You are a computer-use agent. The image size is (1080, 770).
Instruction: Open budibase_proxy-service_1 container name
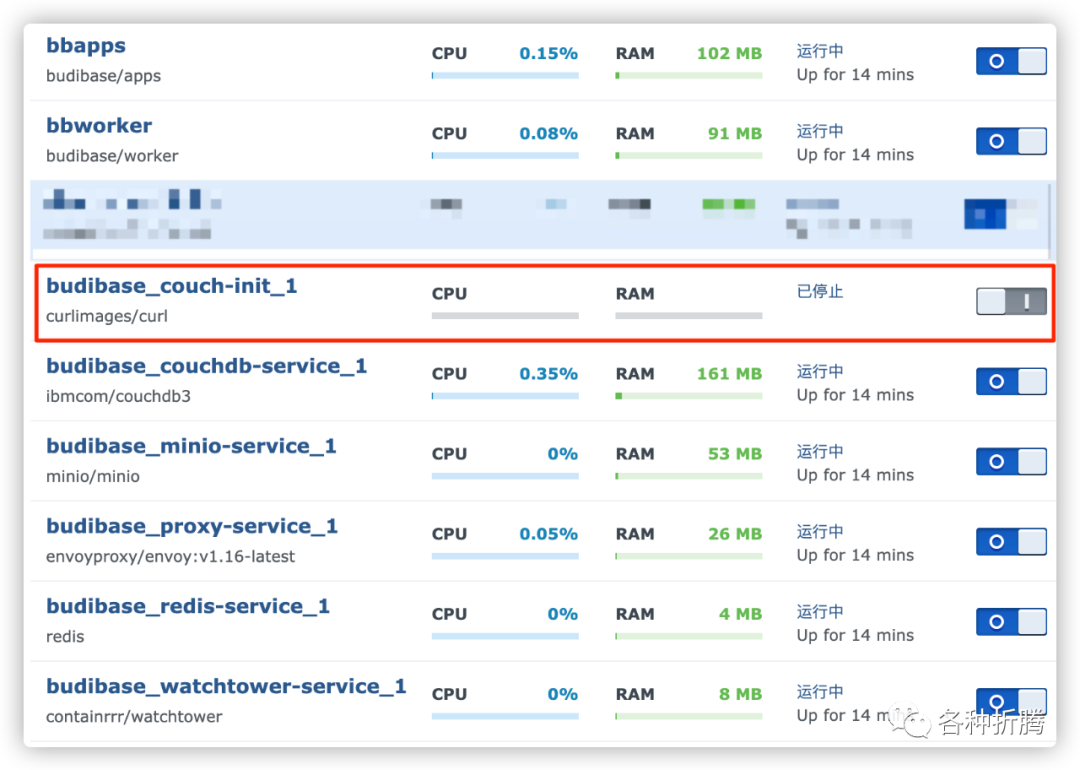(x=192, y=526)
